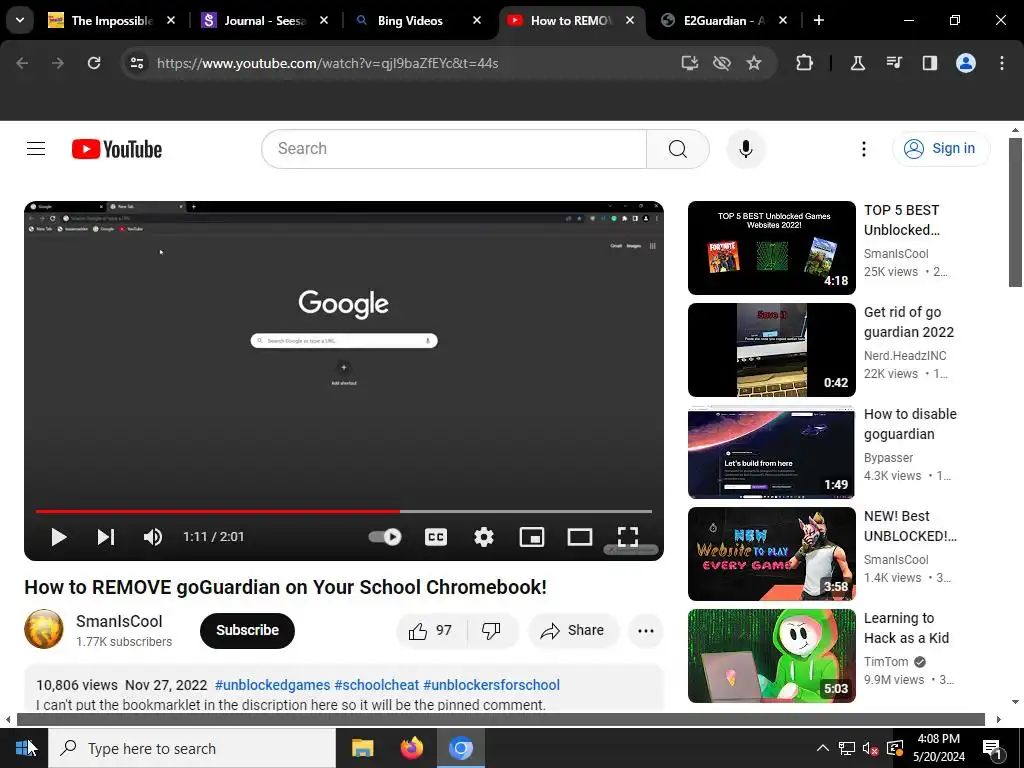Switch to The Impossible tab
Viewport: 1024px width, 768px height.
112,20
